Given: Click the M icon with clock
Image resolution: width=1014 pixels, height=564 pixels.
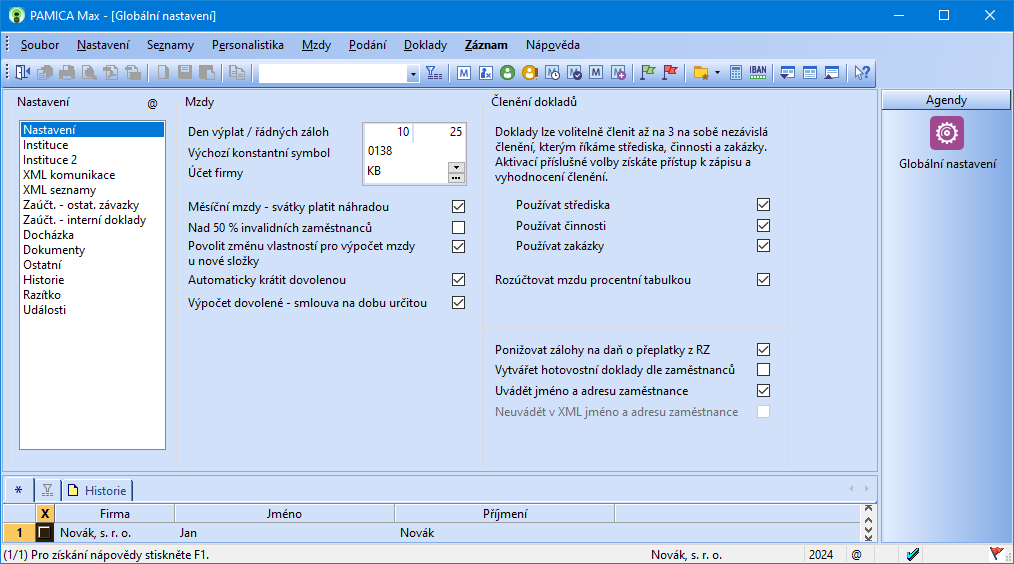Looking at the screenshot, I should 552,73.
